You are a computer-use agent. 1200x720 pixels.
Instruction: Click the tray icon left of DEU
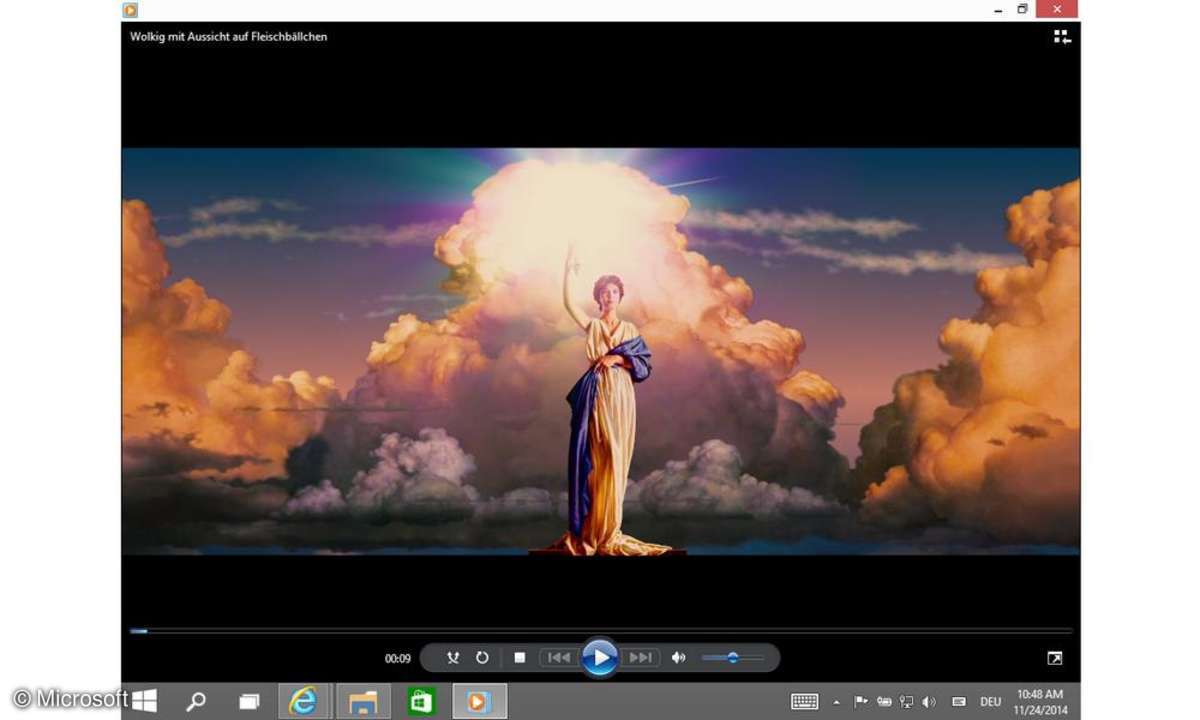tap(958, 702)
